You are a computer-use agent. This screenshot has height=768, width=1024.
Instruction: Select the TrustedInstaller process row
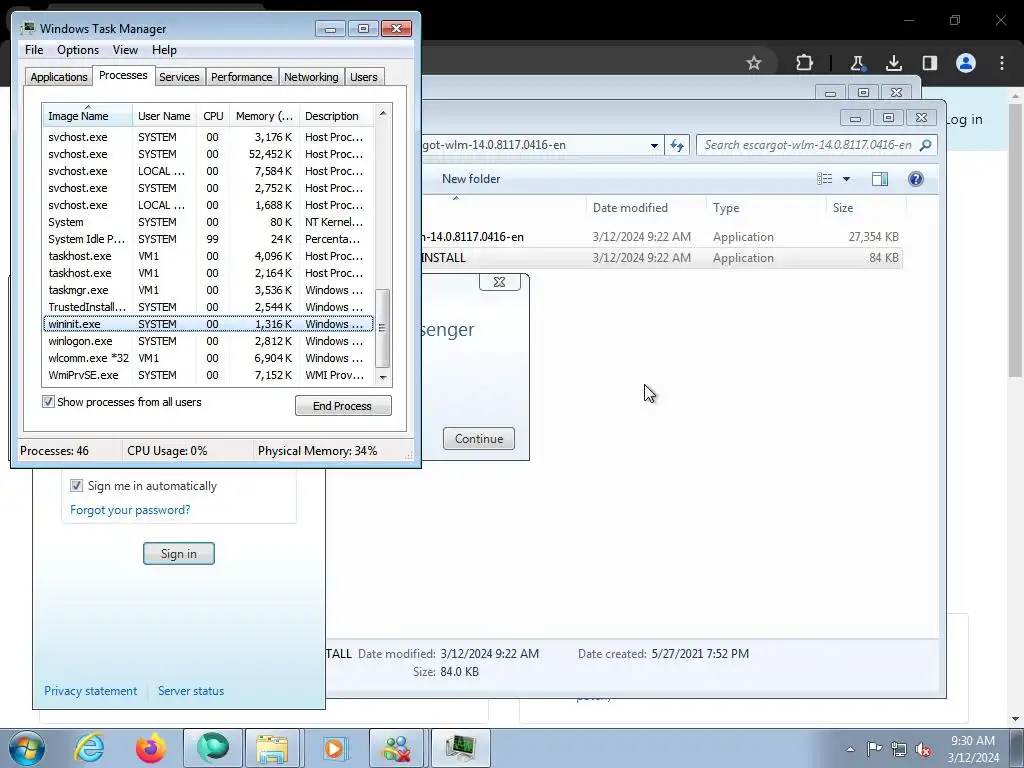tap(208, 307)
